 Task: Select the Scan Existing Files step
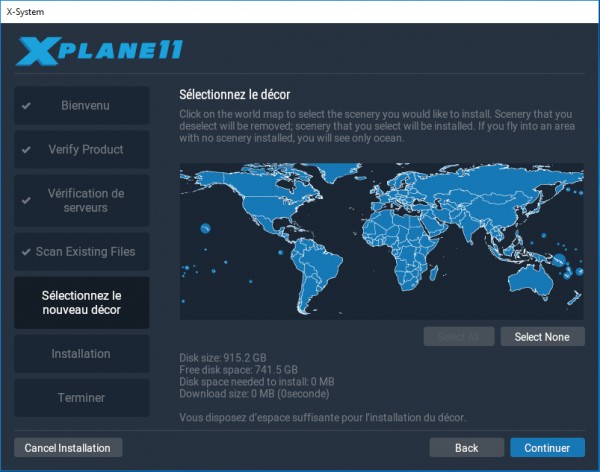tap(82, 252)
